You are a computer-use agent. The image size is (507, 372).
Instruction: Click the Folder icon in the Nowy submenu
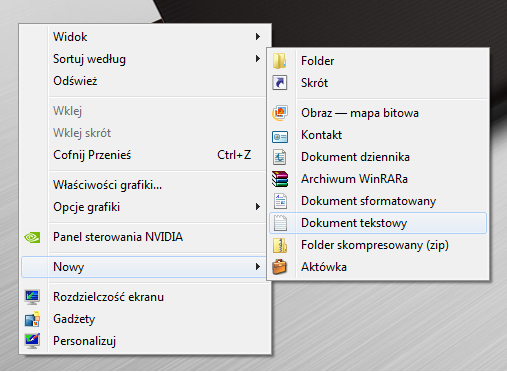click(280, 61)
